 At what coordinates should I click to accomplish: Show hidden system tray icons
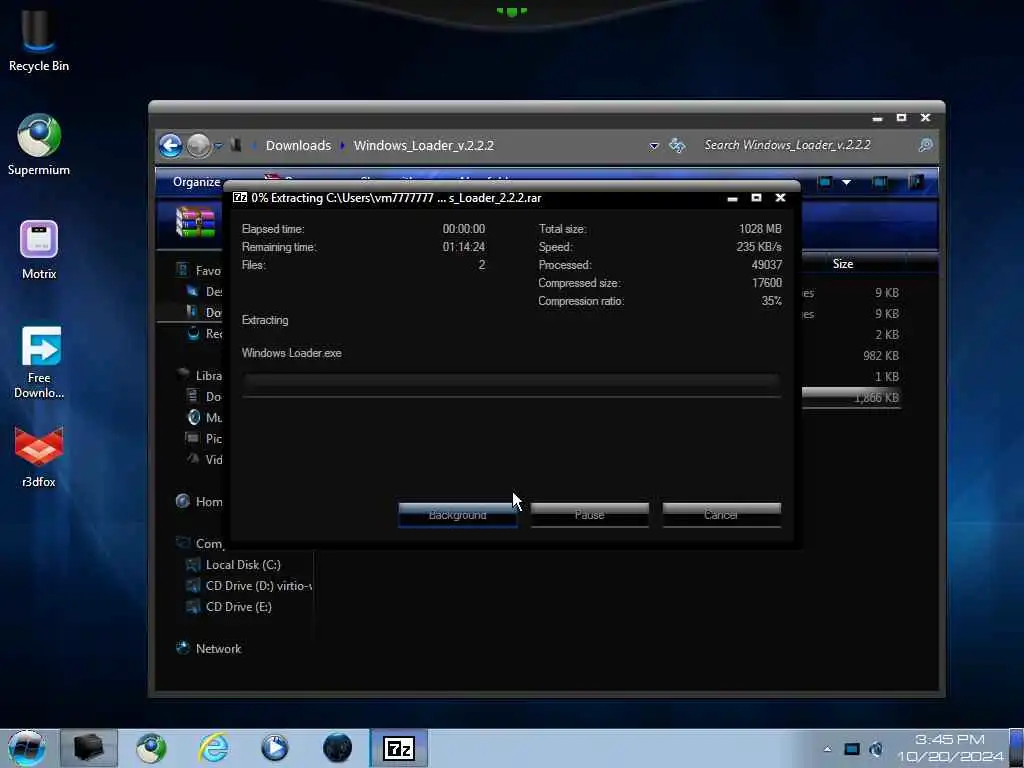[827, 749]
